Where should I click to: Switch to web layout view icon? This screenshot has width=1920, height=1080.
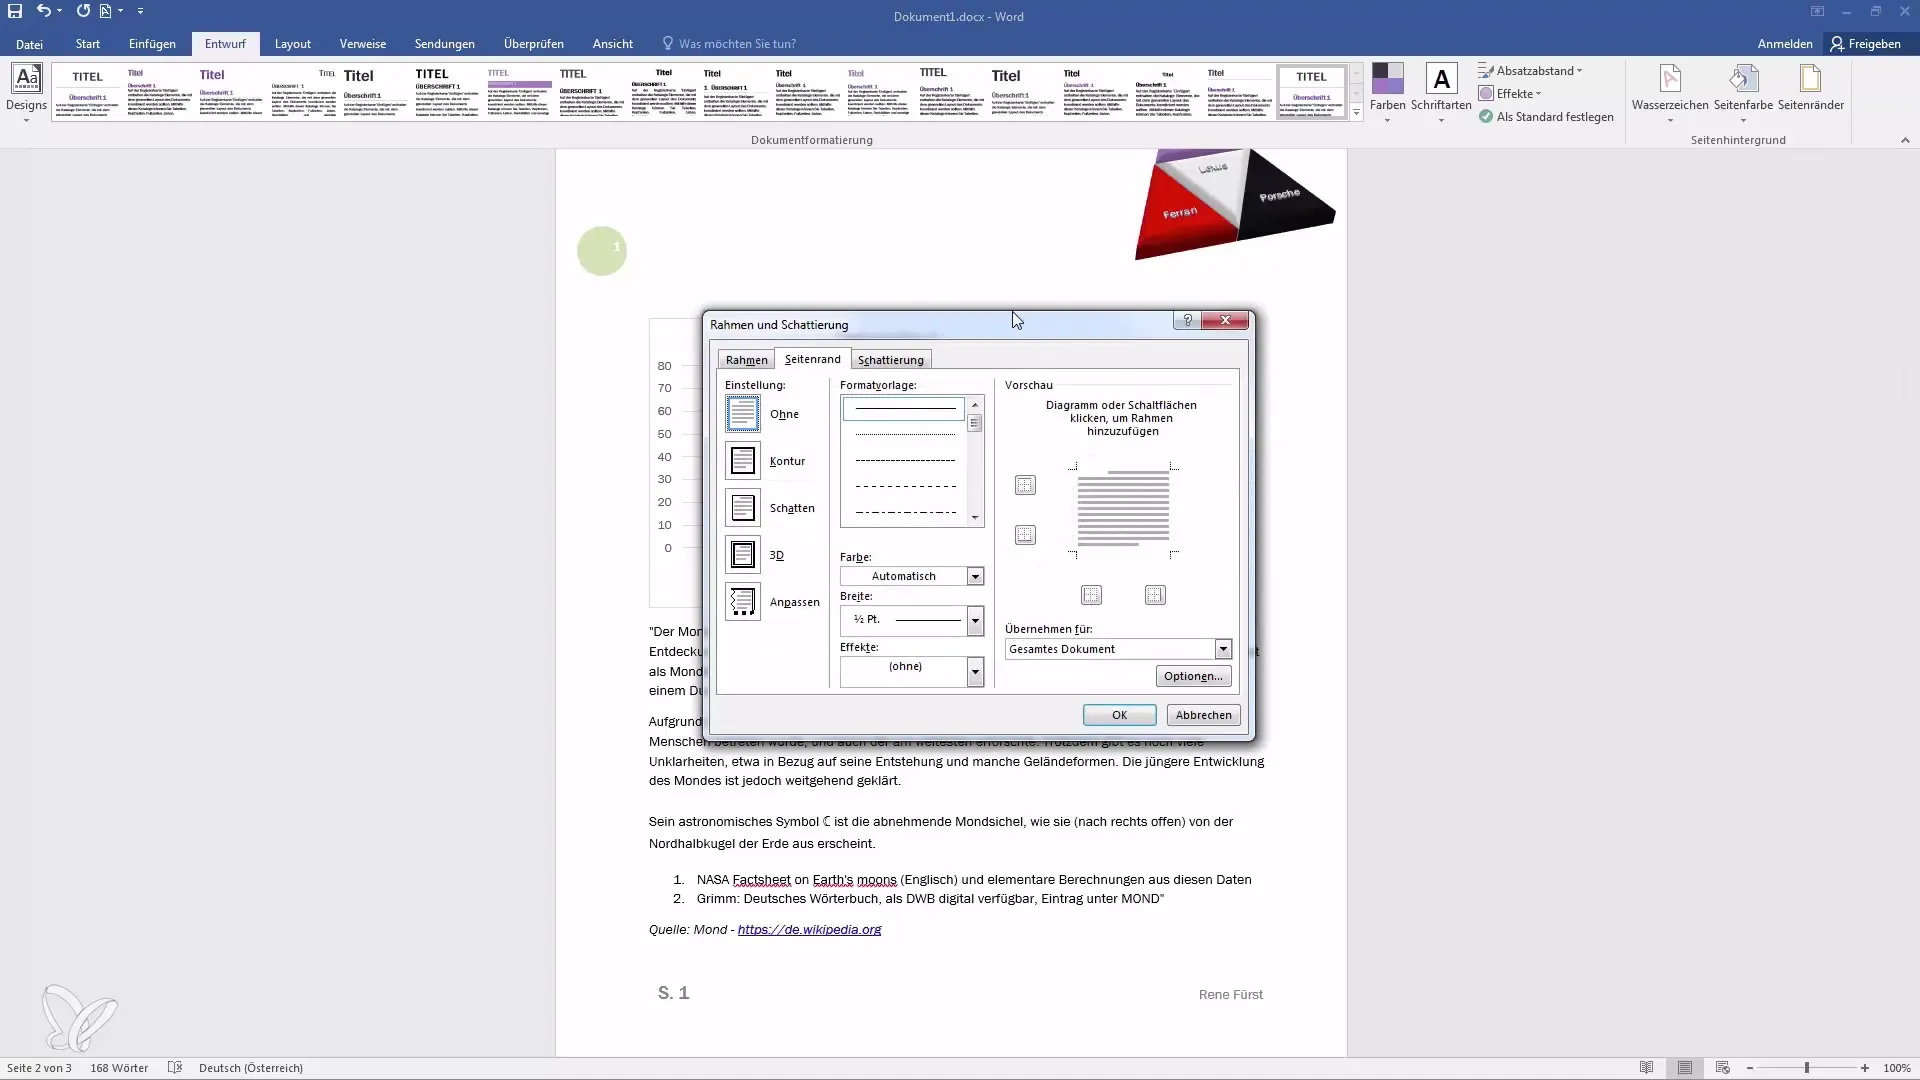click(1722, 1068)
